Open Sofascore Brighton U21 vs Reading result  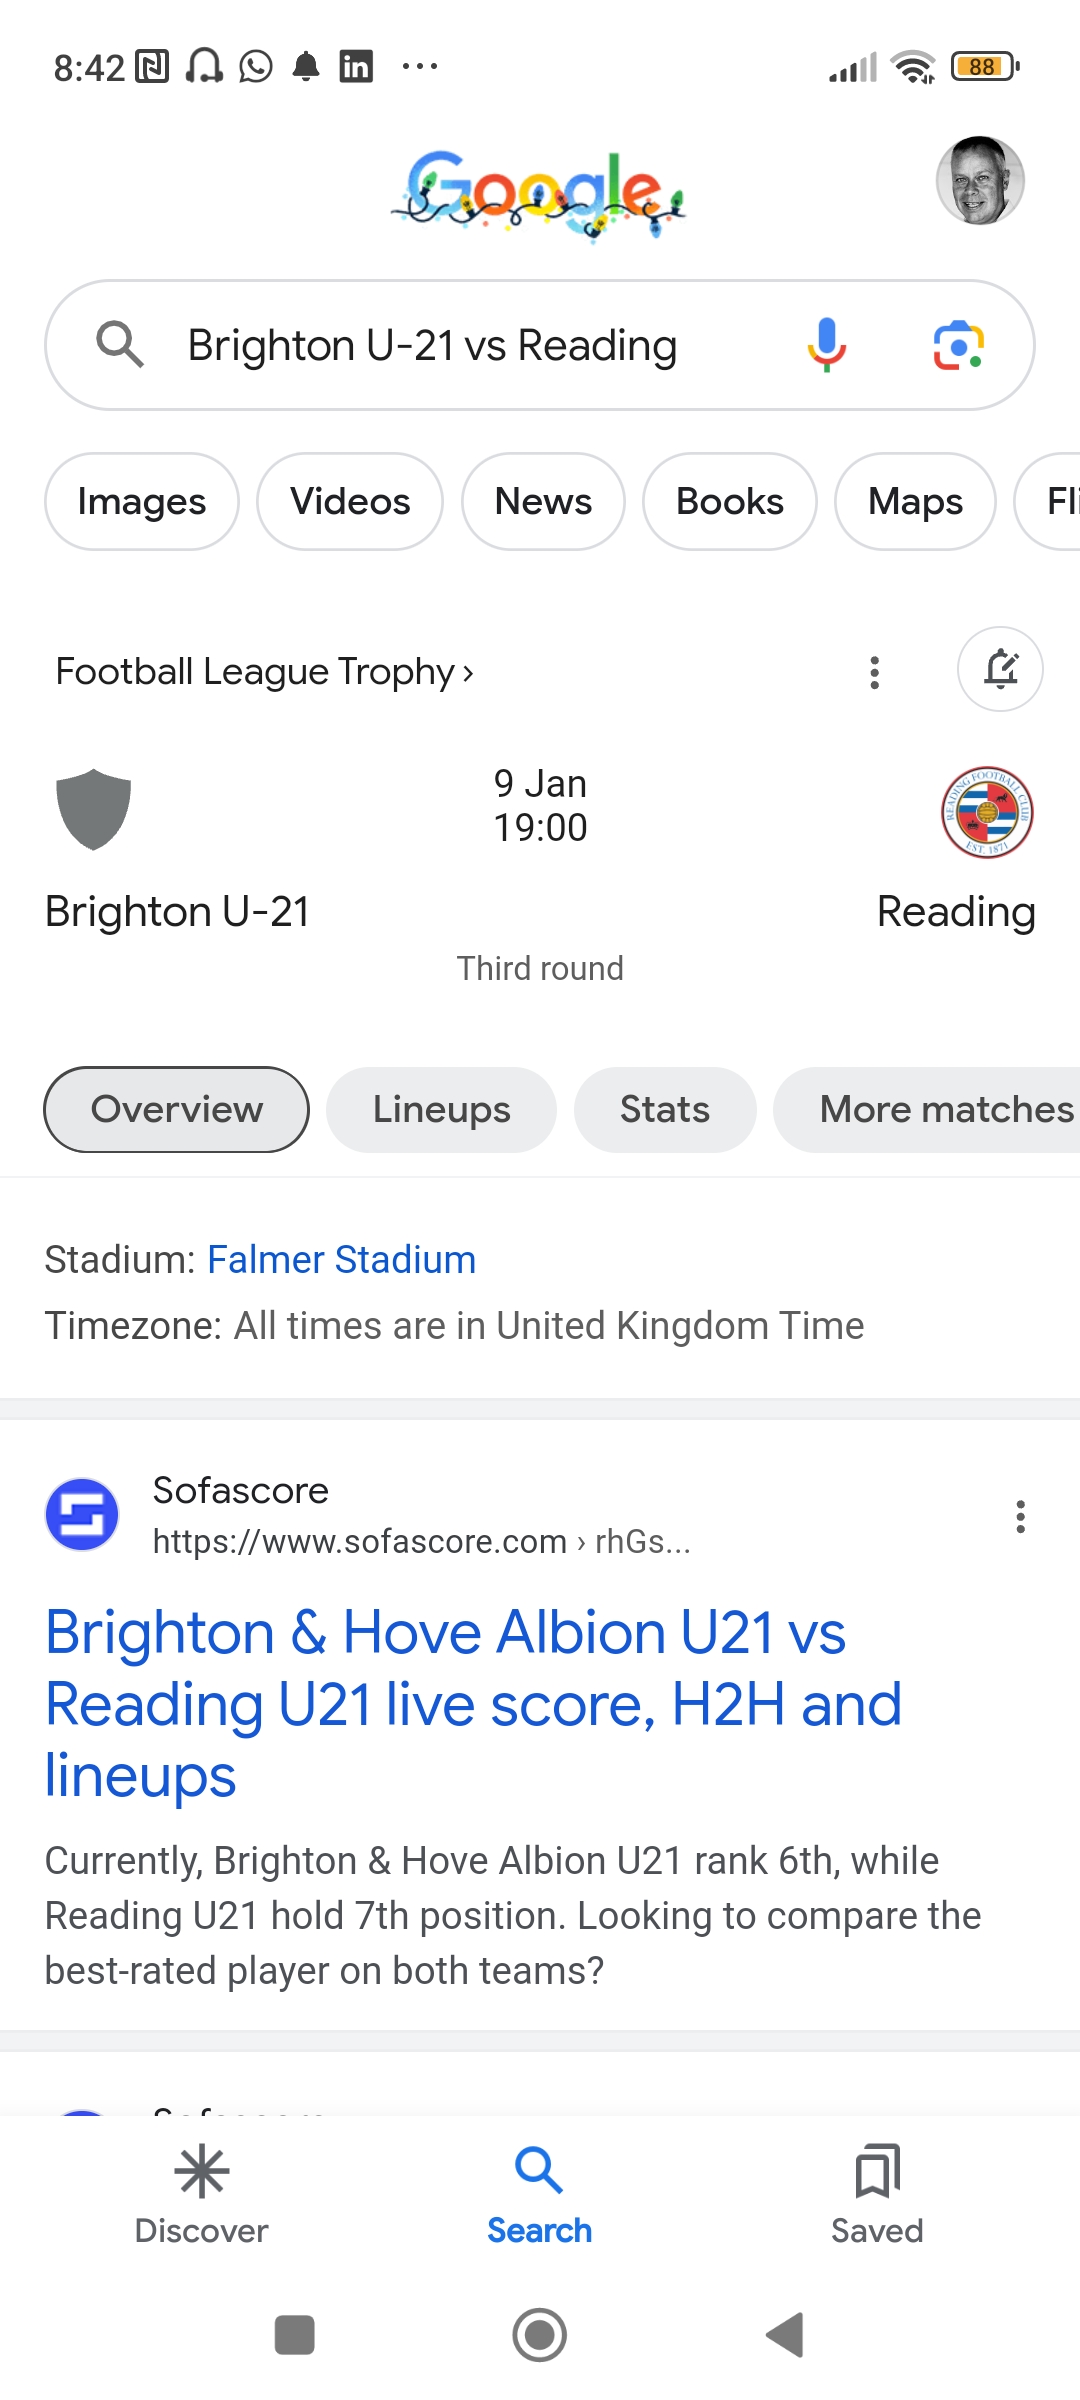coord(474,1704)
